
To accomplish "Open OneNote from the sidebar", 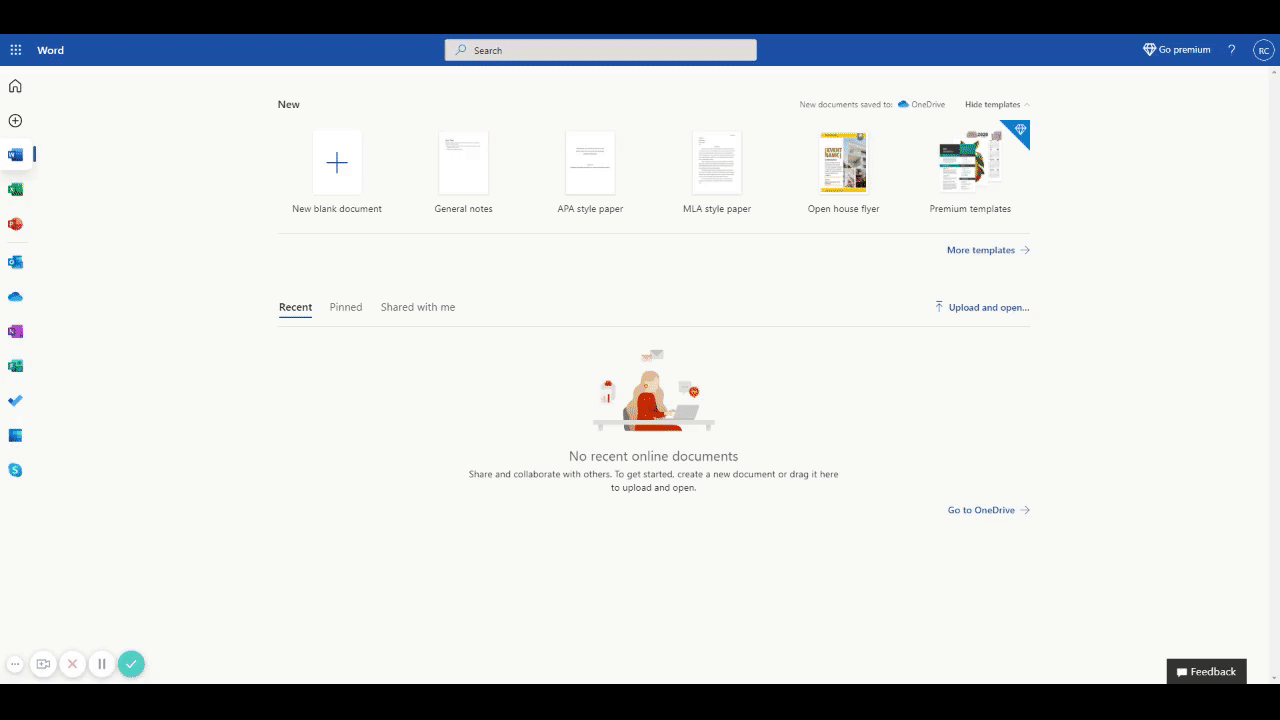I will coord(15,331).
